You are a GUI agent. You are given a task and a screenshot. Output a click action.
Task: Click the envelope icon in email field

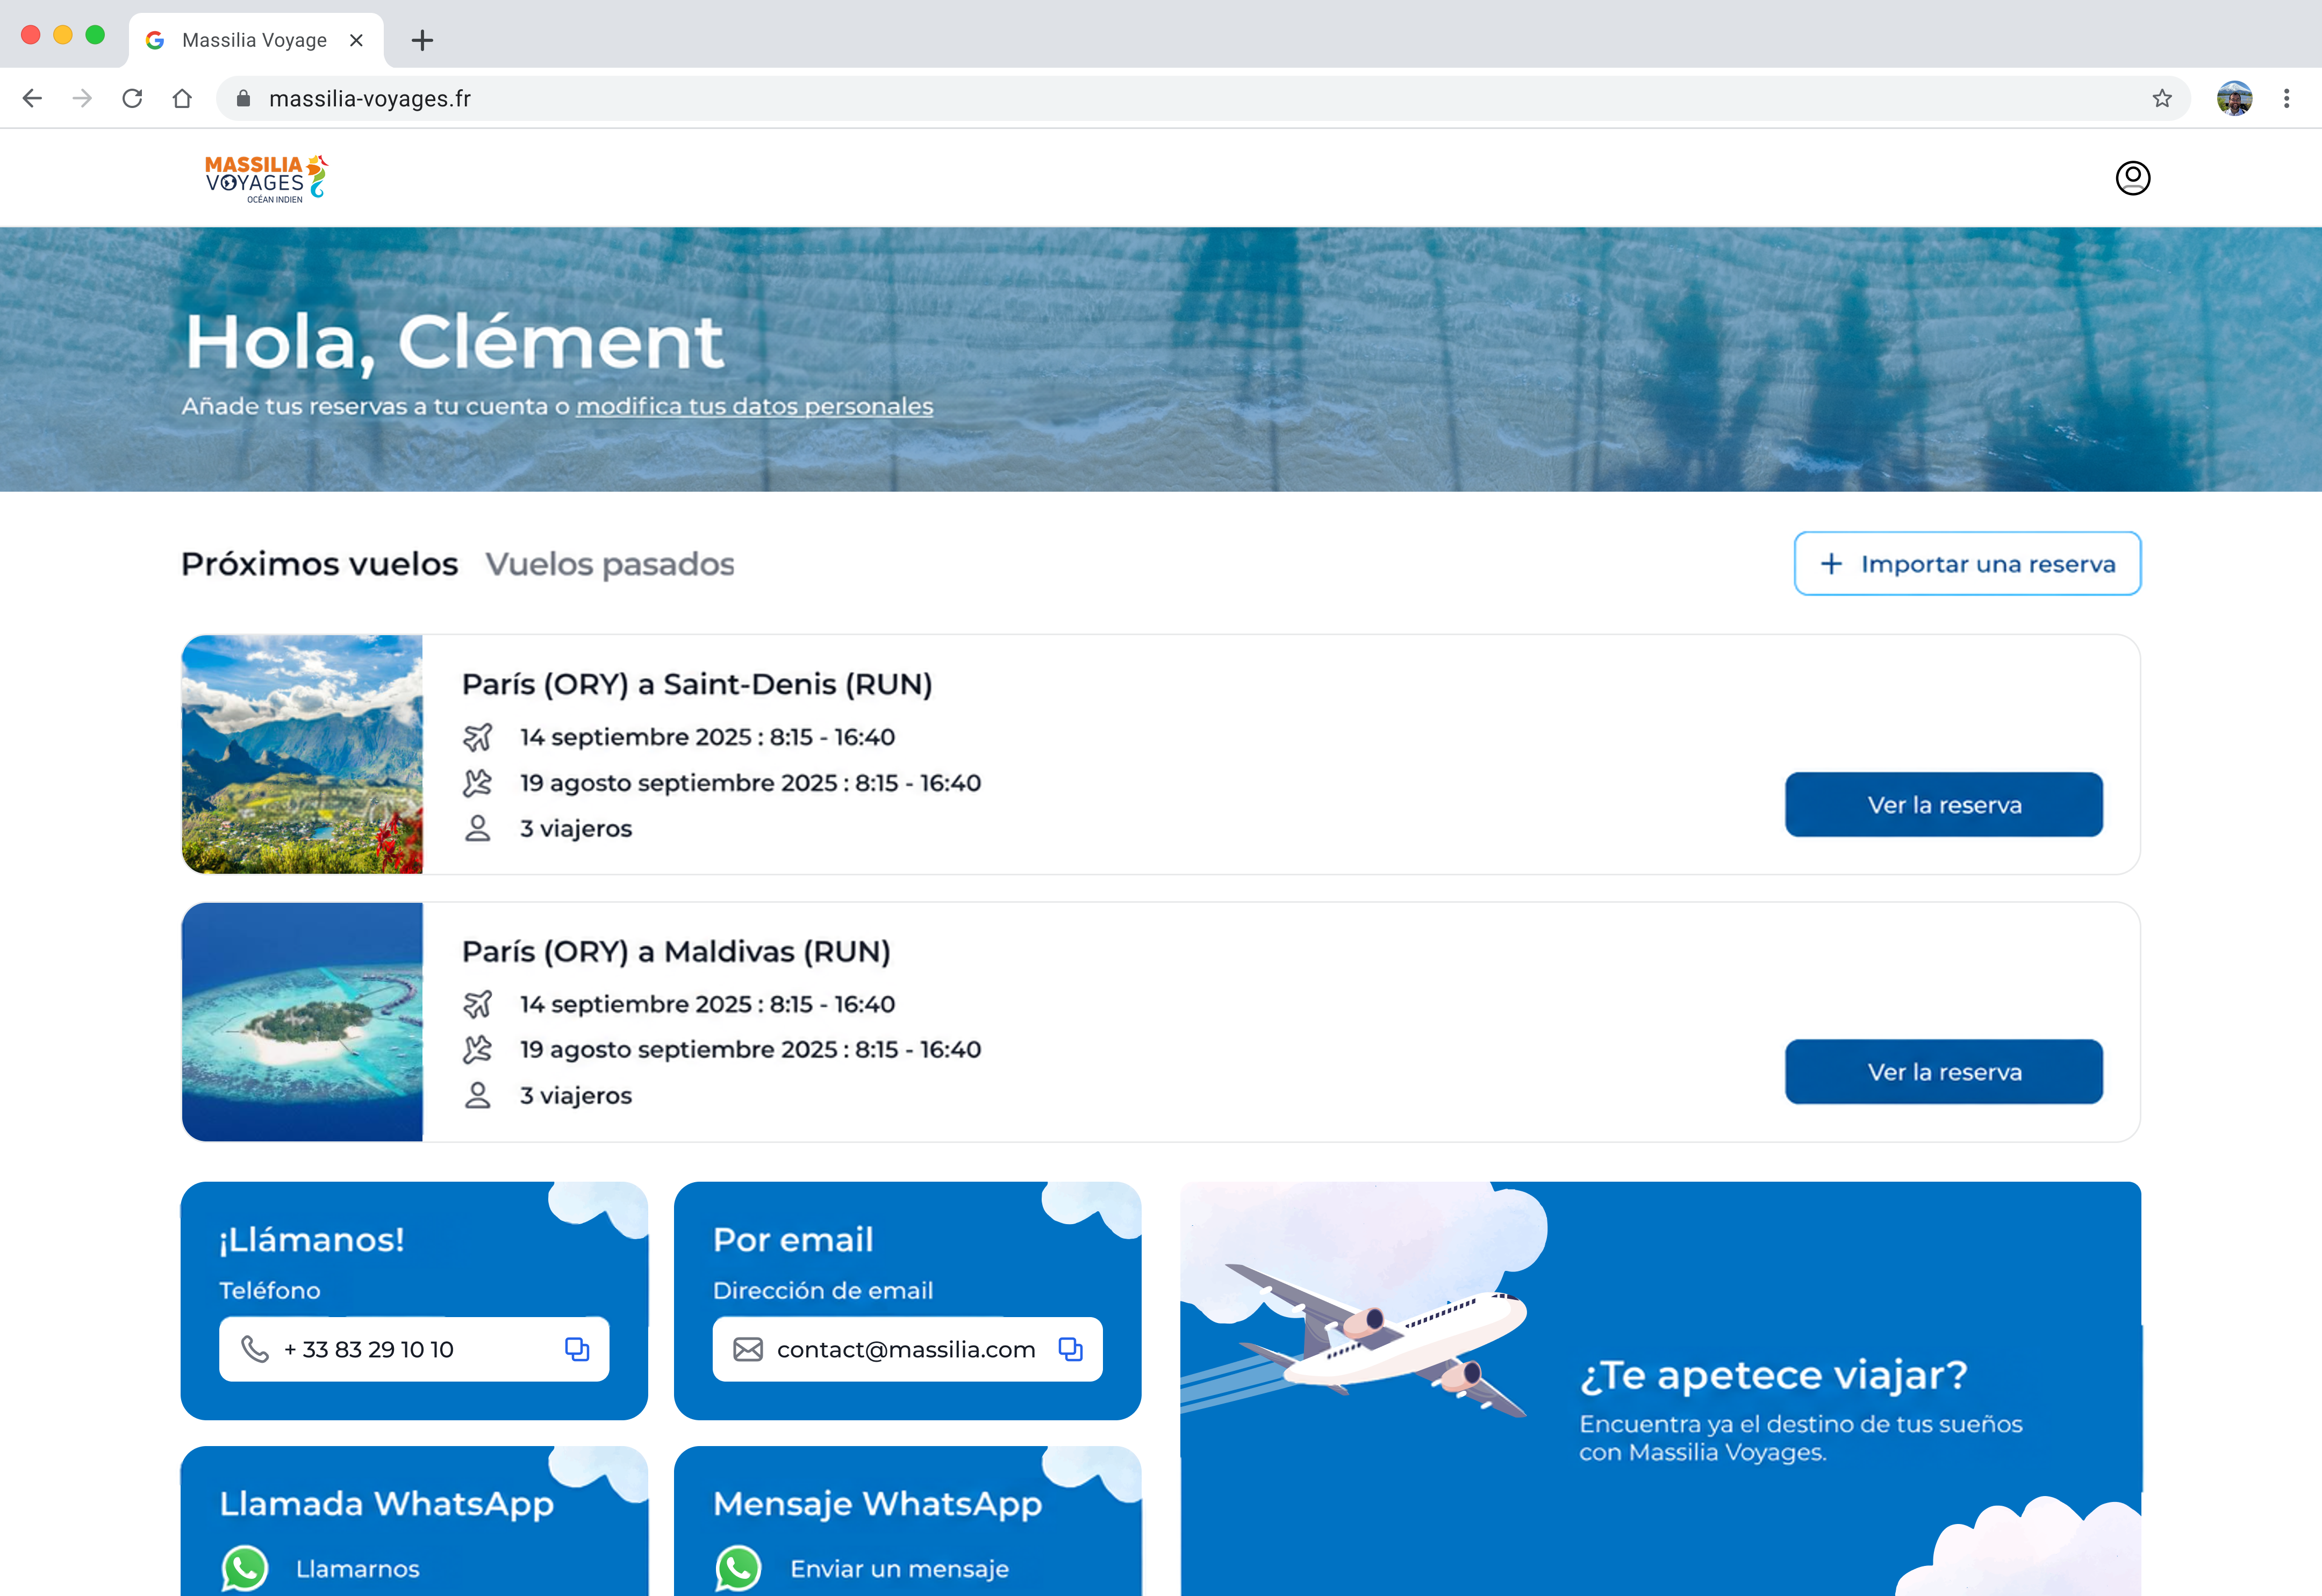748,1349
